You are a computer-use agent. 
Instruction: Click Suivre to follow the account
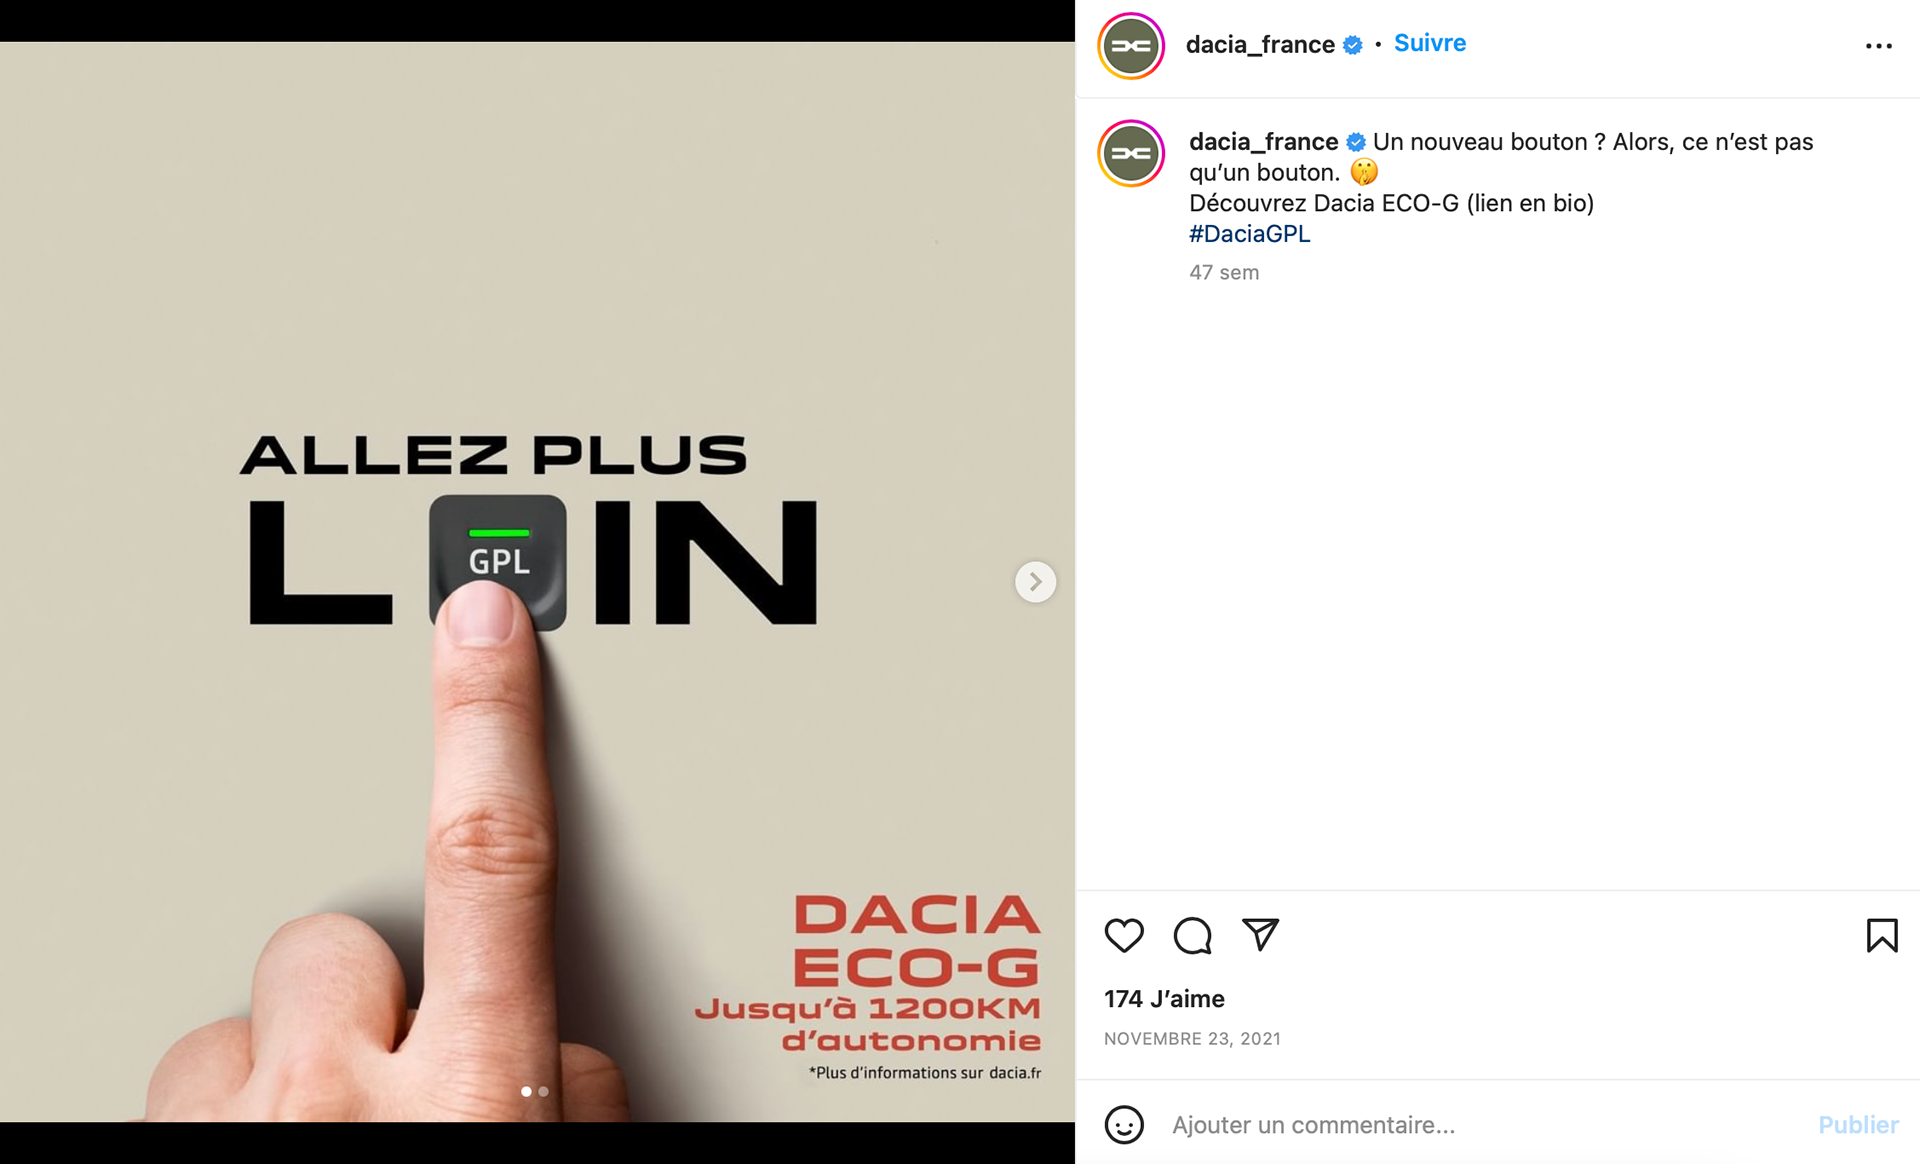point(1429,43)
